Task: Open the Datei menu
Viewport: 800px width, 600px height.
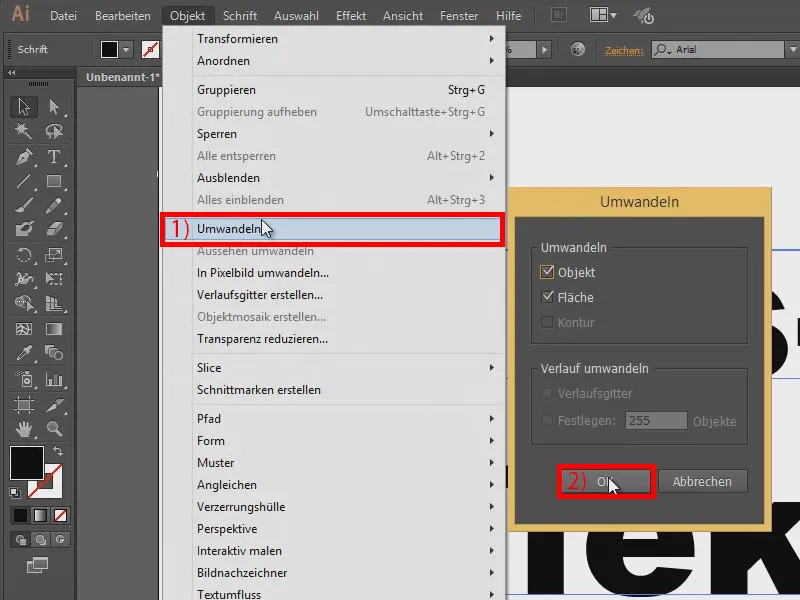Action: point(63,16)
